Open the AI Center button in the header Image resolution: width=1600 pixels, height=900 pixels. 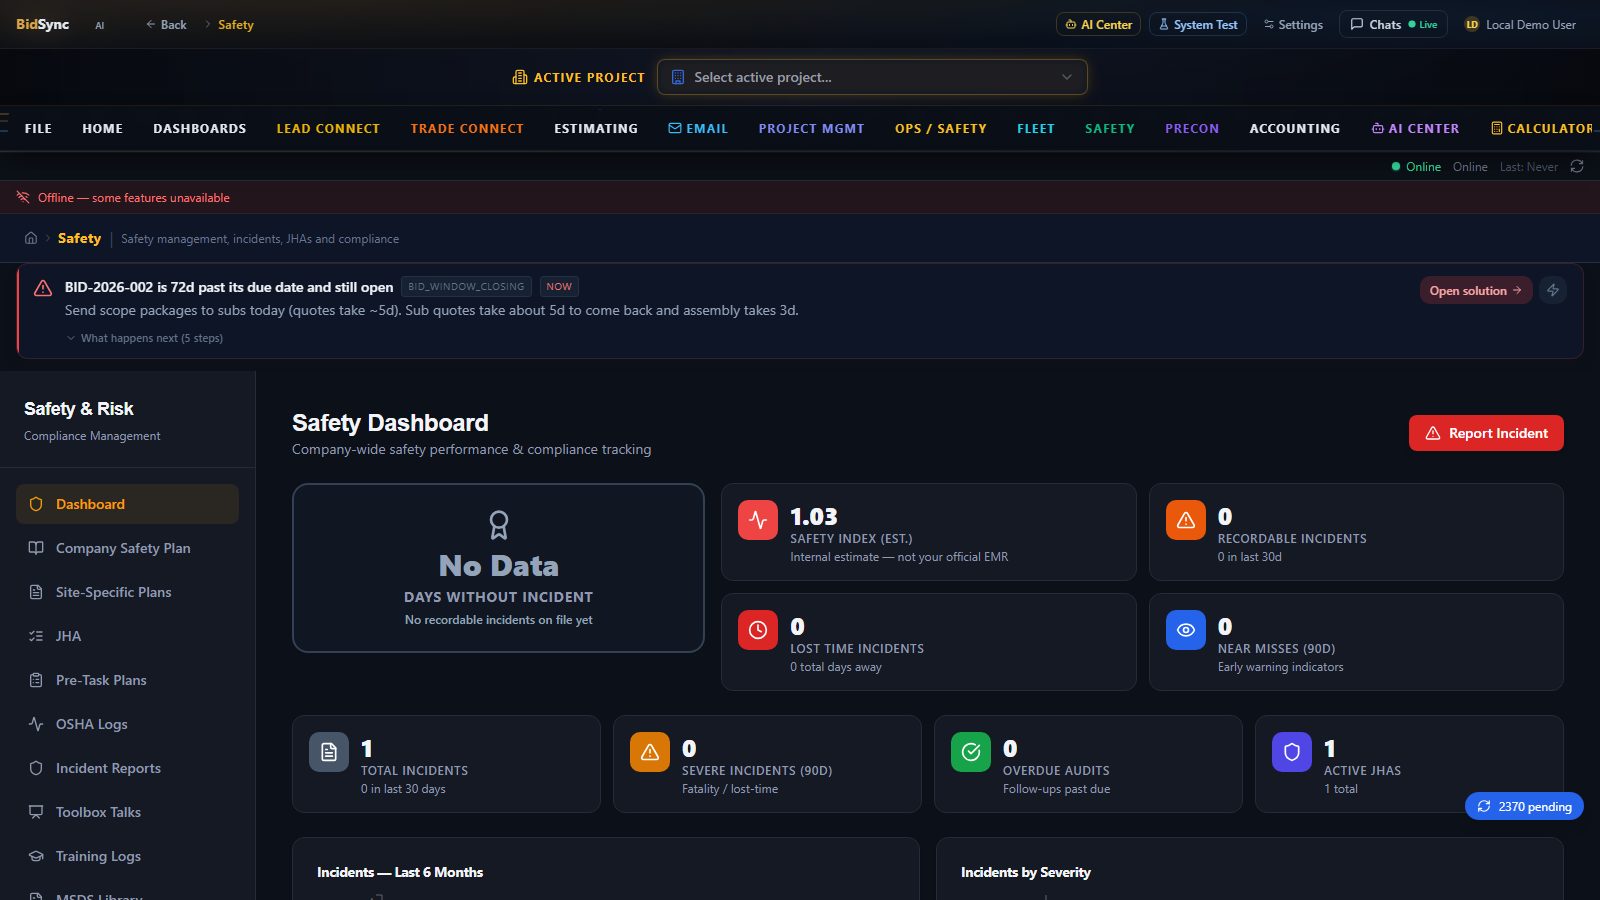coord(1098,24)
